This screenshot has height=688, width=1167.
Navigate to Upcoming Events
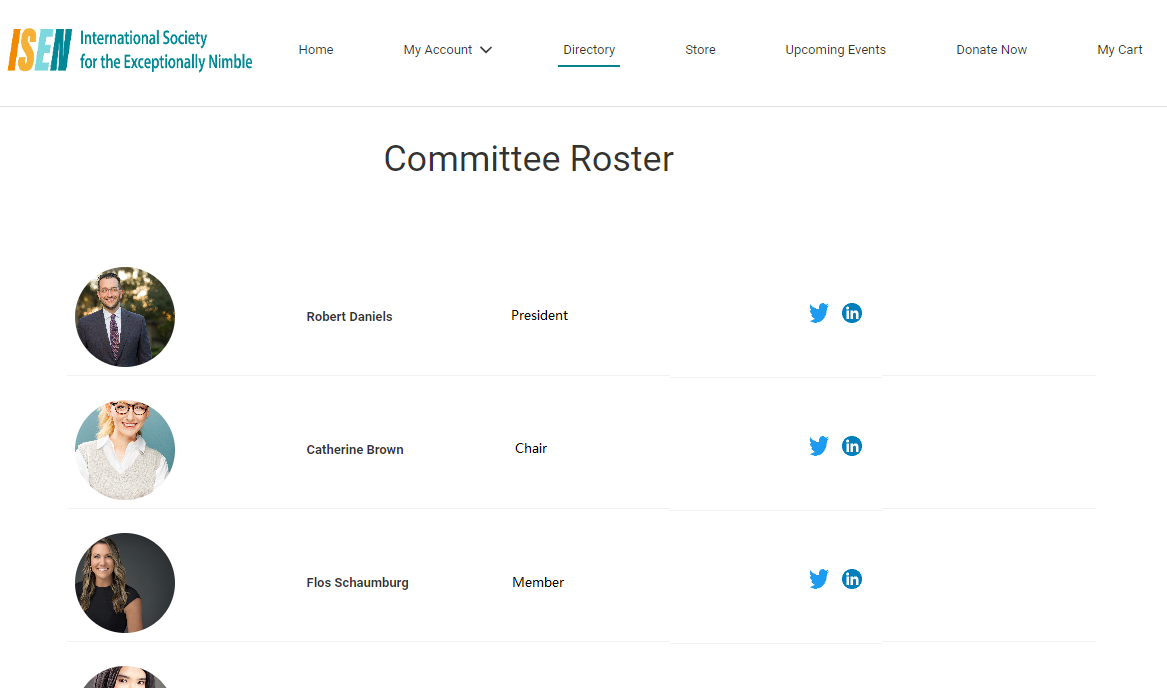click(835, 50)
